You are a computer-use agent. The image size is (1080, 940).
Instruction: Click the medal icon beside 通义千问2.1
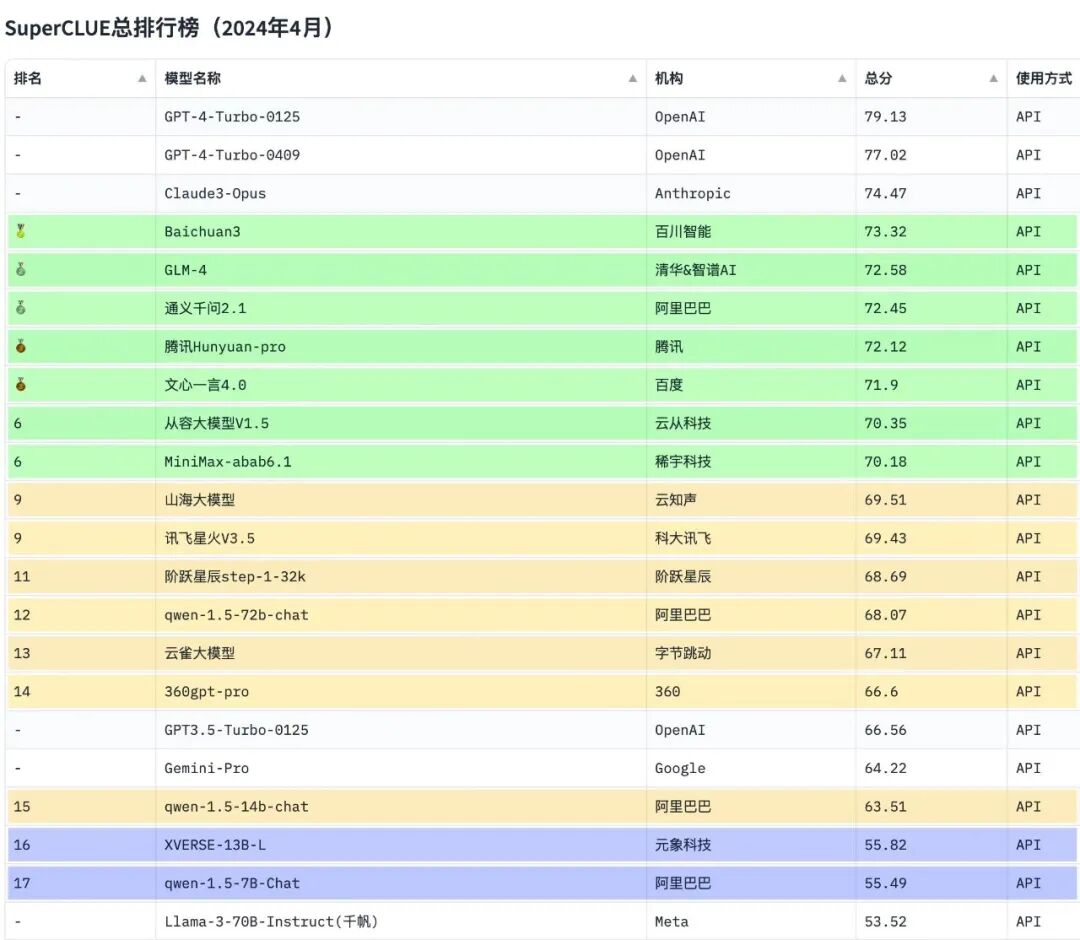(20, 308)
